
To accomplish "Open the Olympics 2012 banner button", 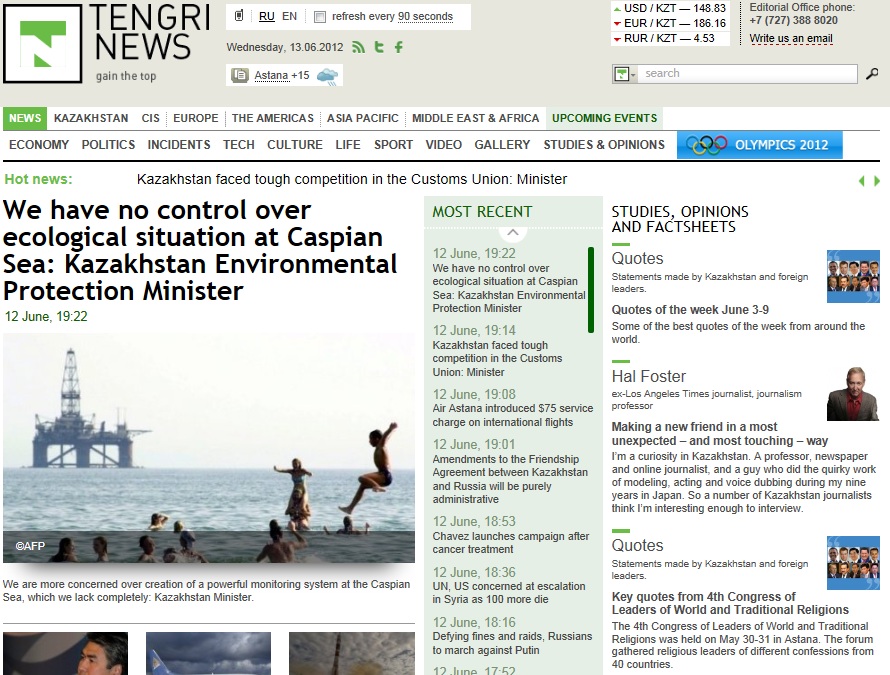I will coord(760,145).
